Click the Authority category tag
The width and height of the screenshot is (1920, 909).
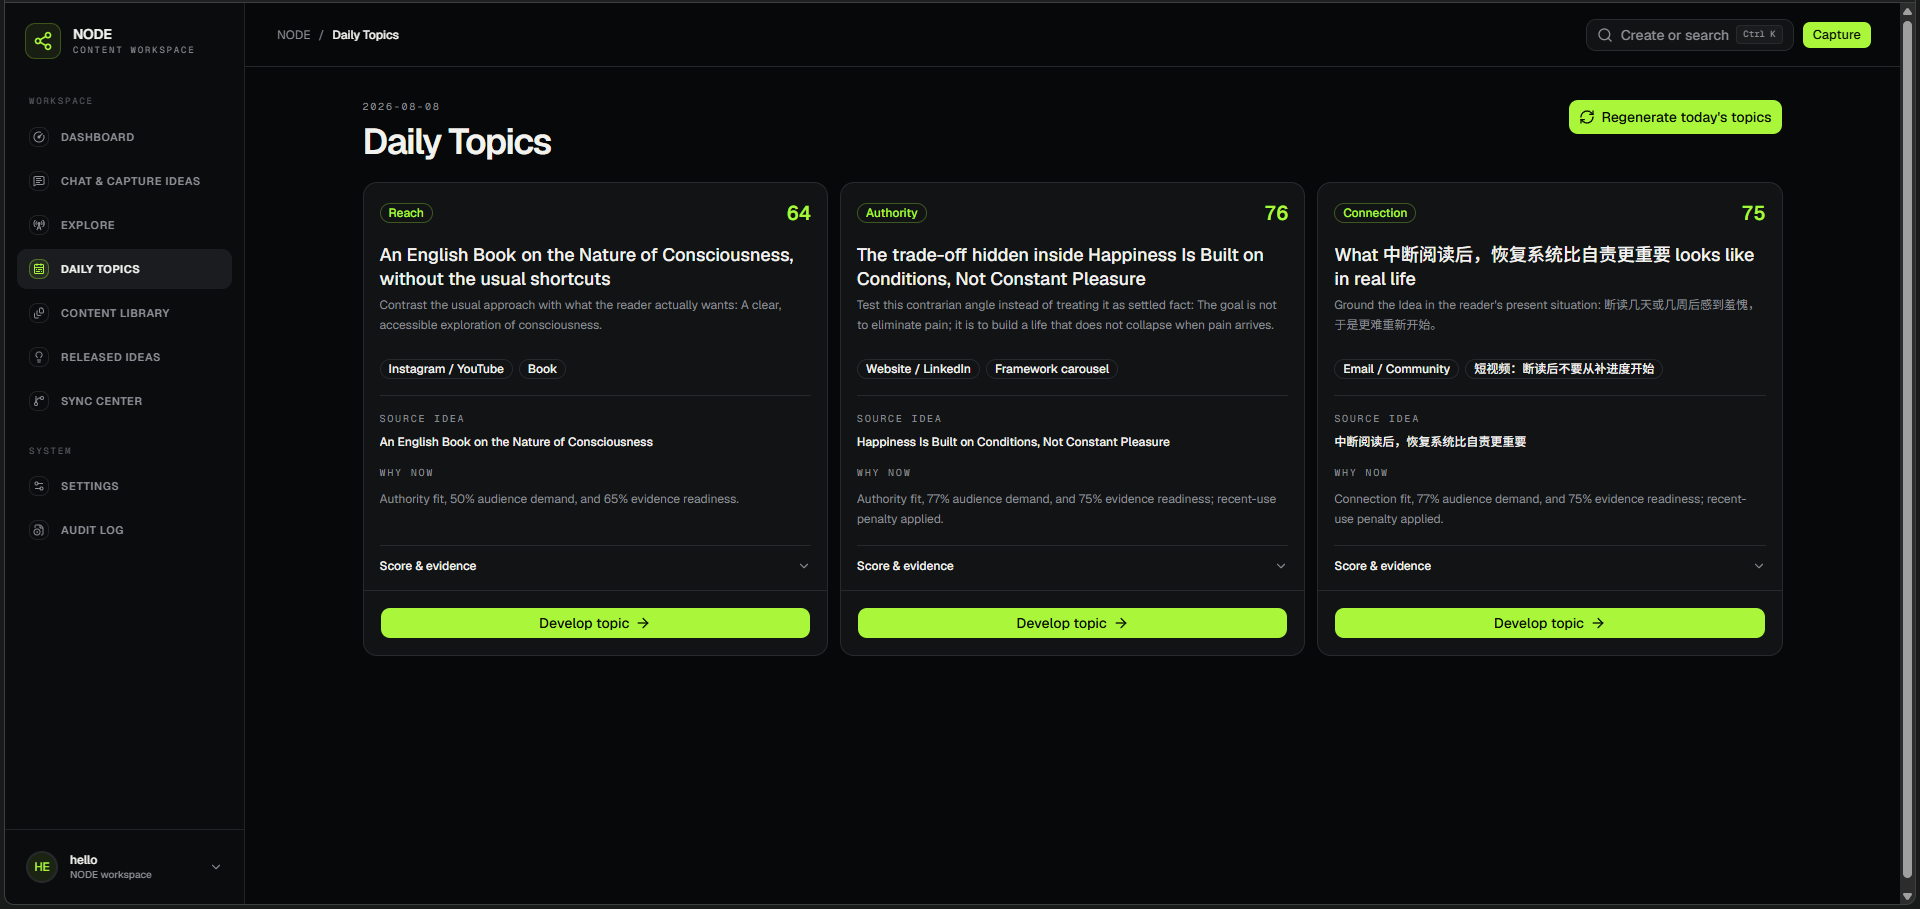(x=891, y=213)
